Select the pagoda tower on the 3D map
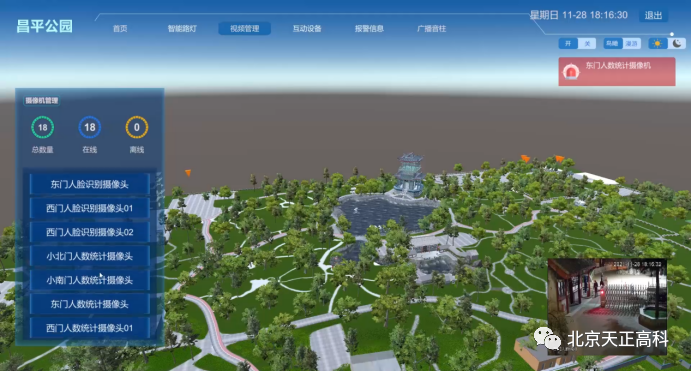Viewport: 692px width, 371px height. coord(410,174)
